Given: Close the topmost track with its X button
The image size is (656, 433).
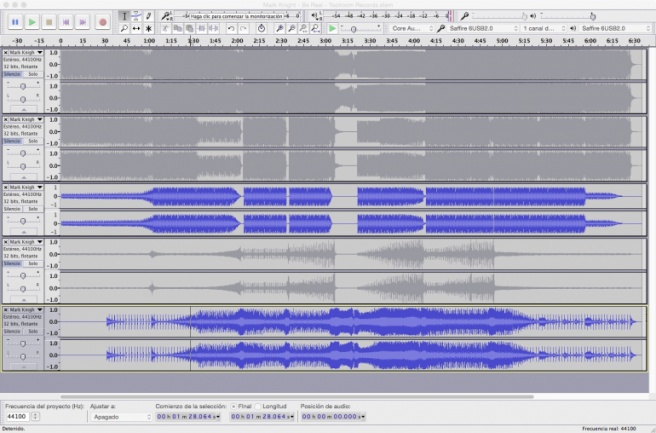Looking at the screenshot, I should [x=5, y=52].
